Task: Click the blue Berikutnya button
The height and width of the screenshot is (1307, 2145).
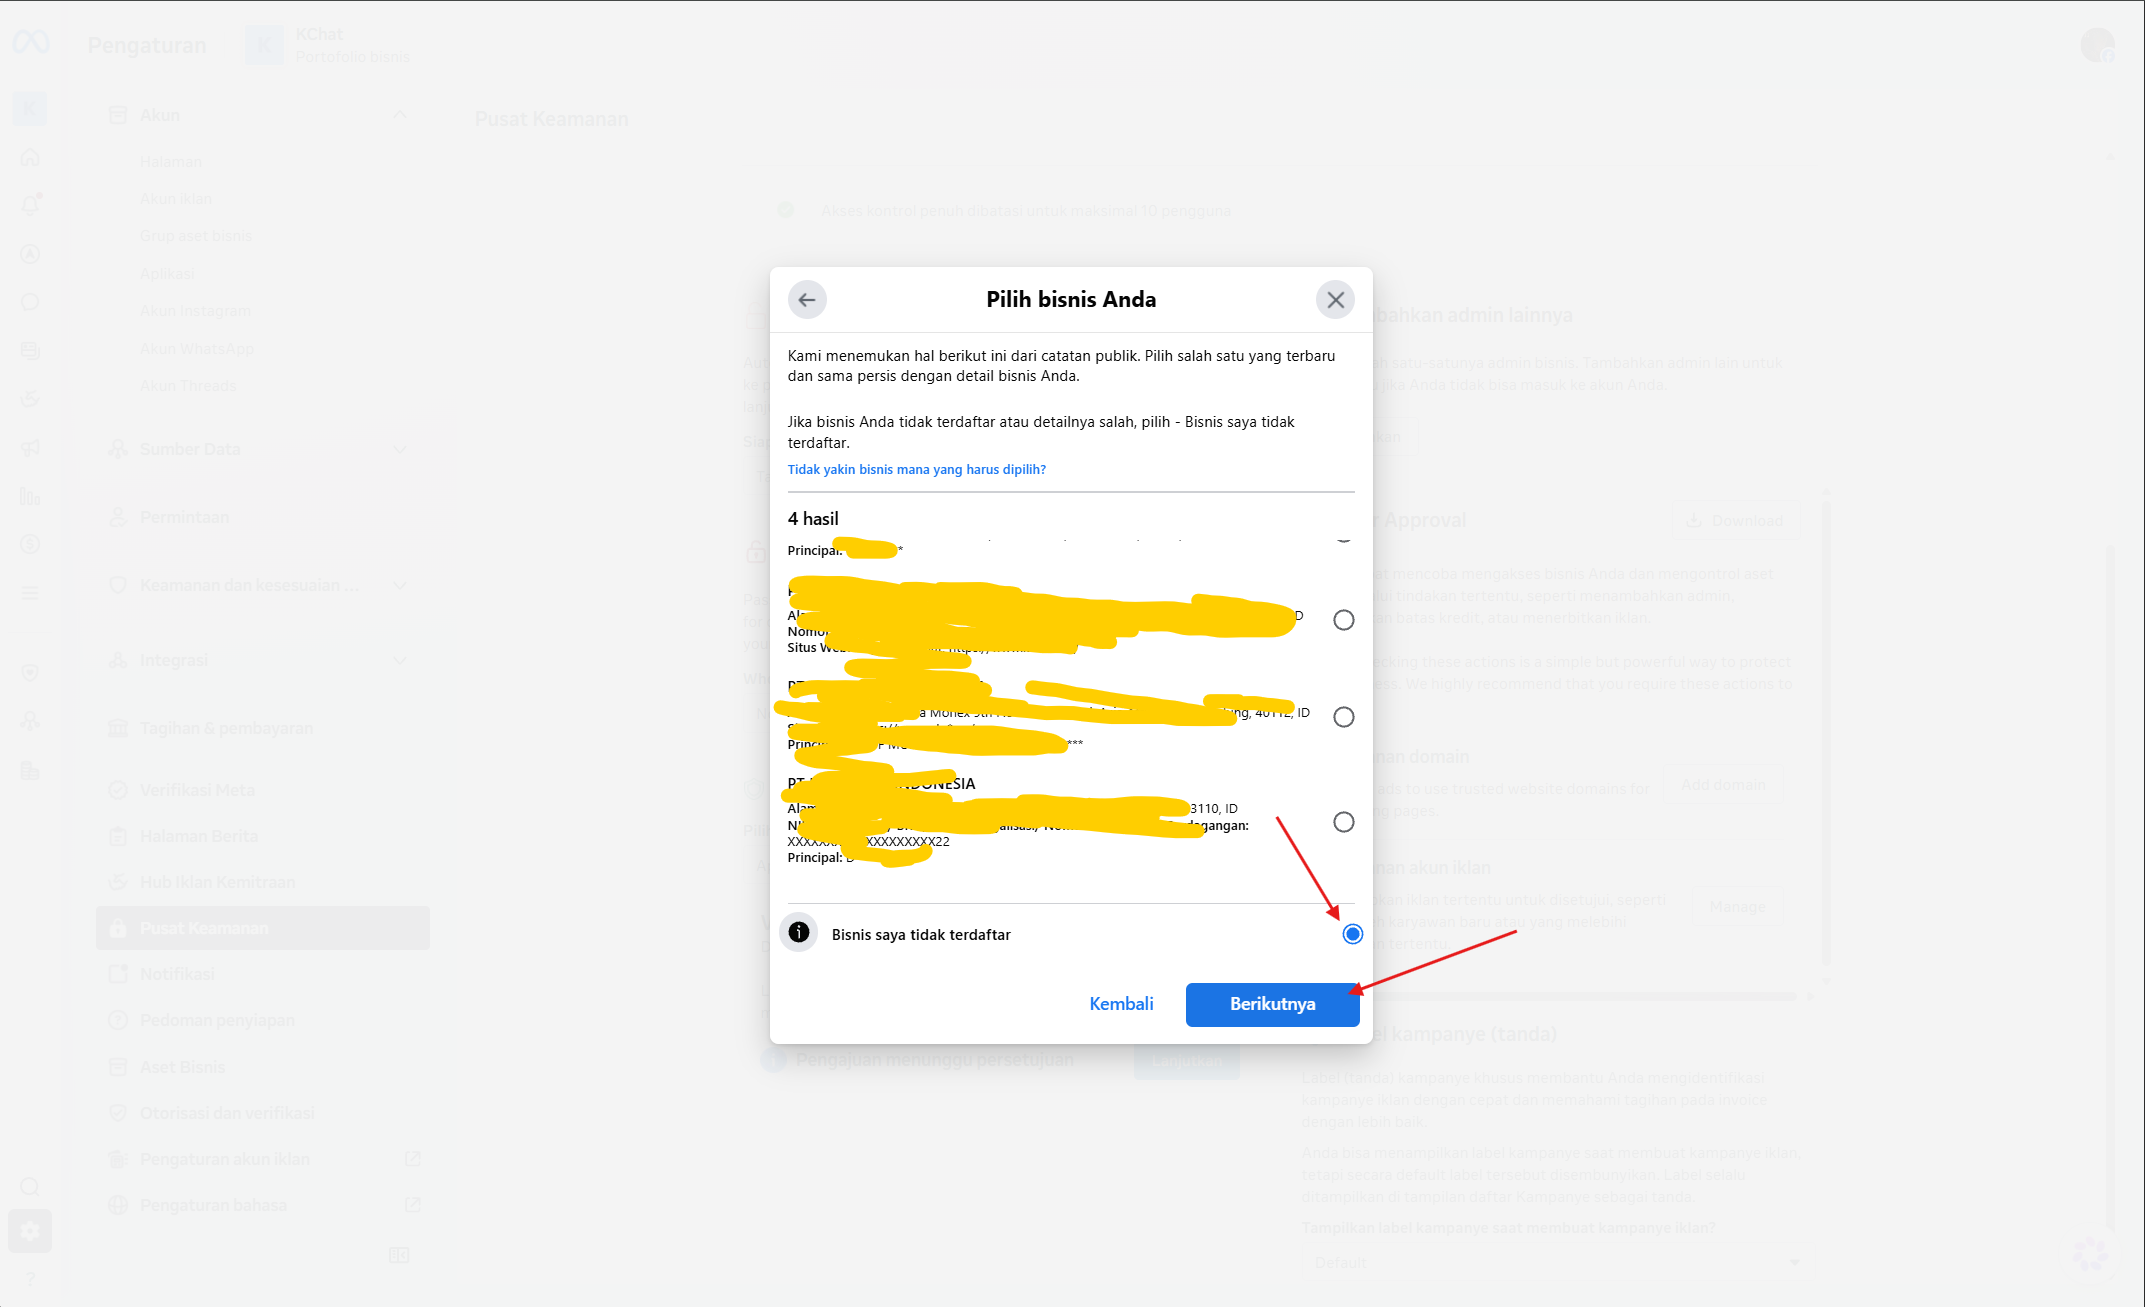Action: click(x=1272, y=1004)
